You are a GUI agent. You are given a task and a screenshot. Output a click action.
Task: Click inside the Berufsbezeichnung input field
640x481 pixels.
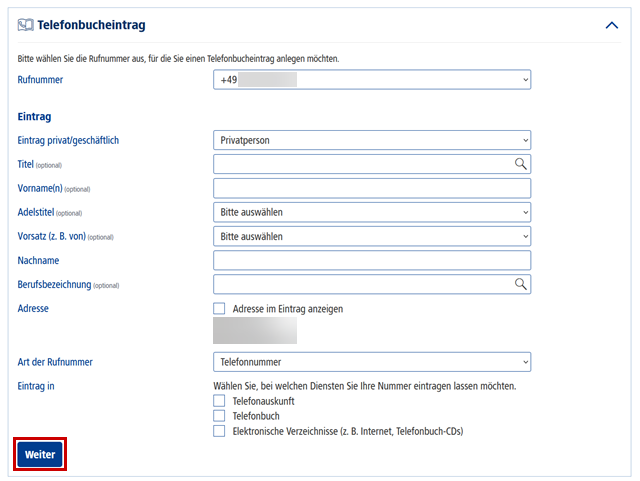[360, 285]
